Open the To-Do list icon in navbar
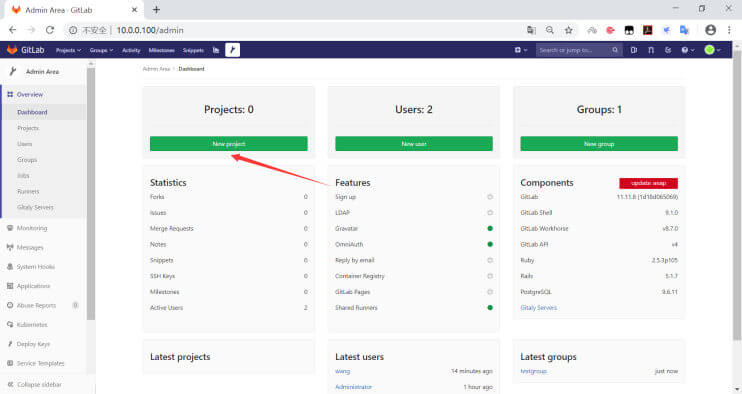This screenshot has width=742, height=394. coord(668,50)
